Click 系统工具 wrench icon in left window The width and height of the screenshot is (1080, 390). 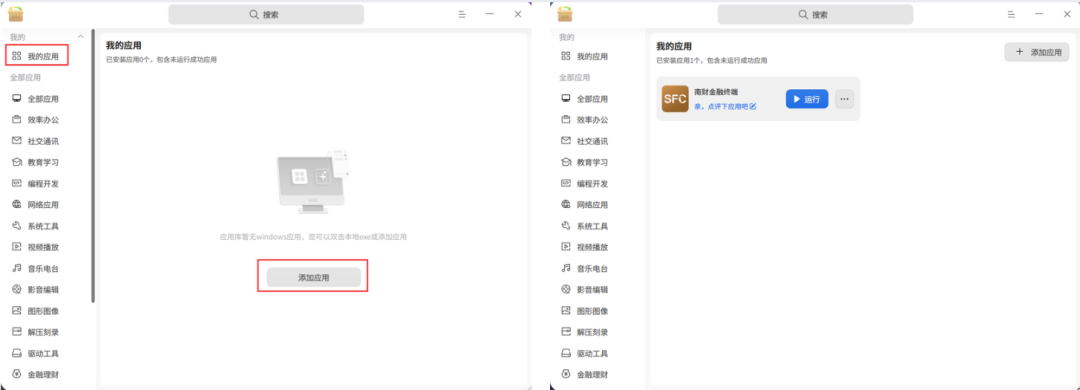(17, 225)
